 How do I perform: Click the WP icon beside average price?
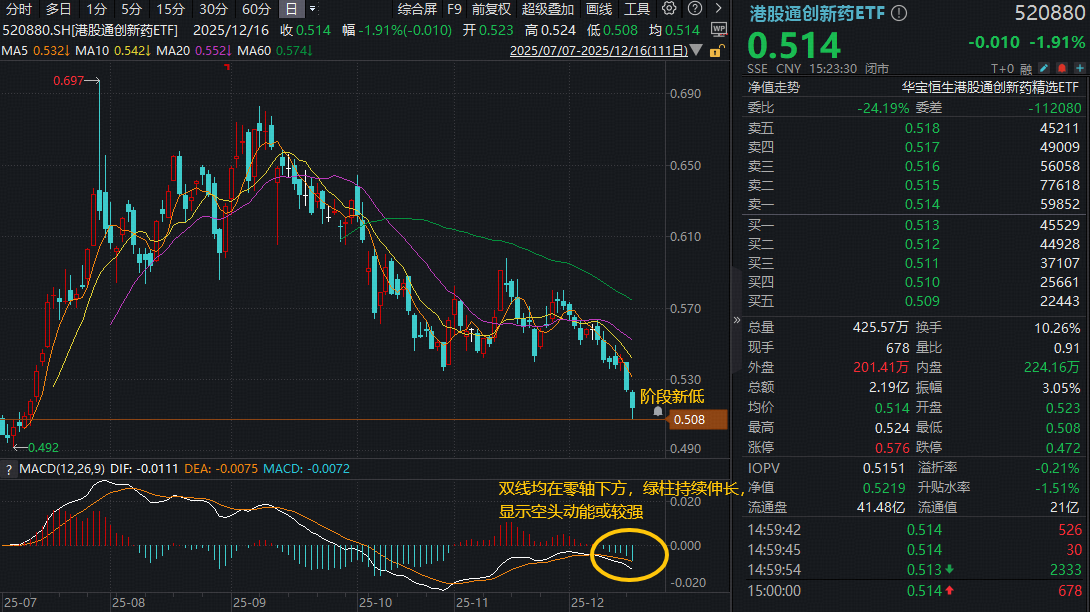point(718,30)
